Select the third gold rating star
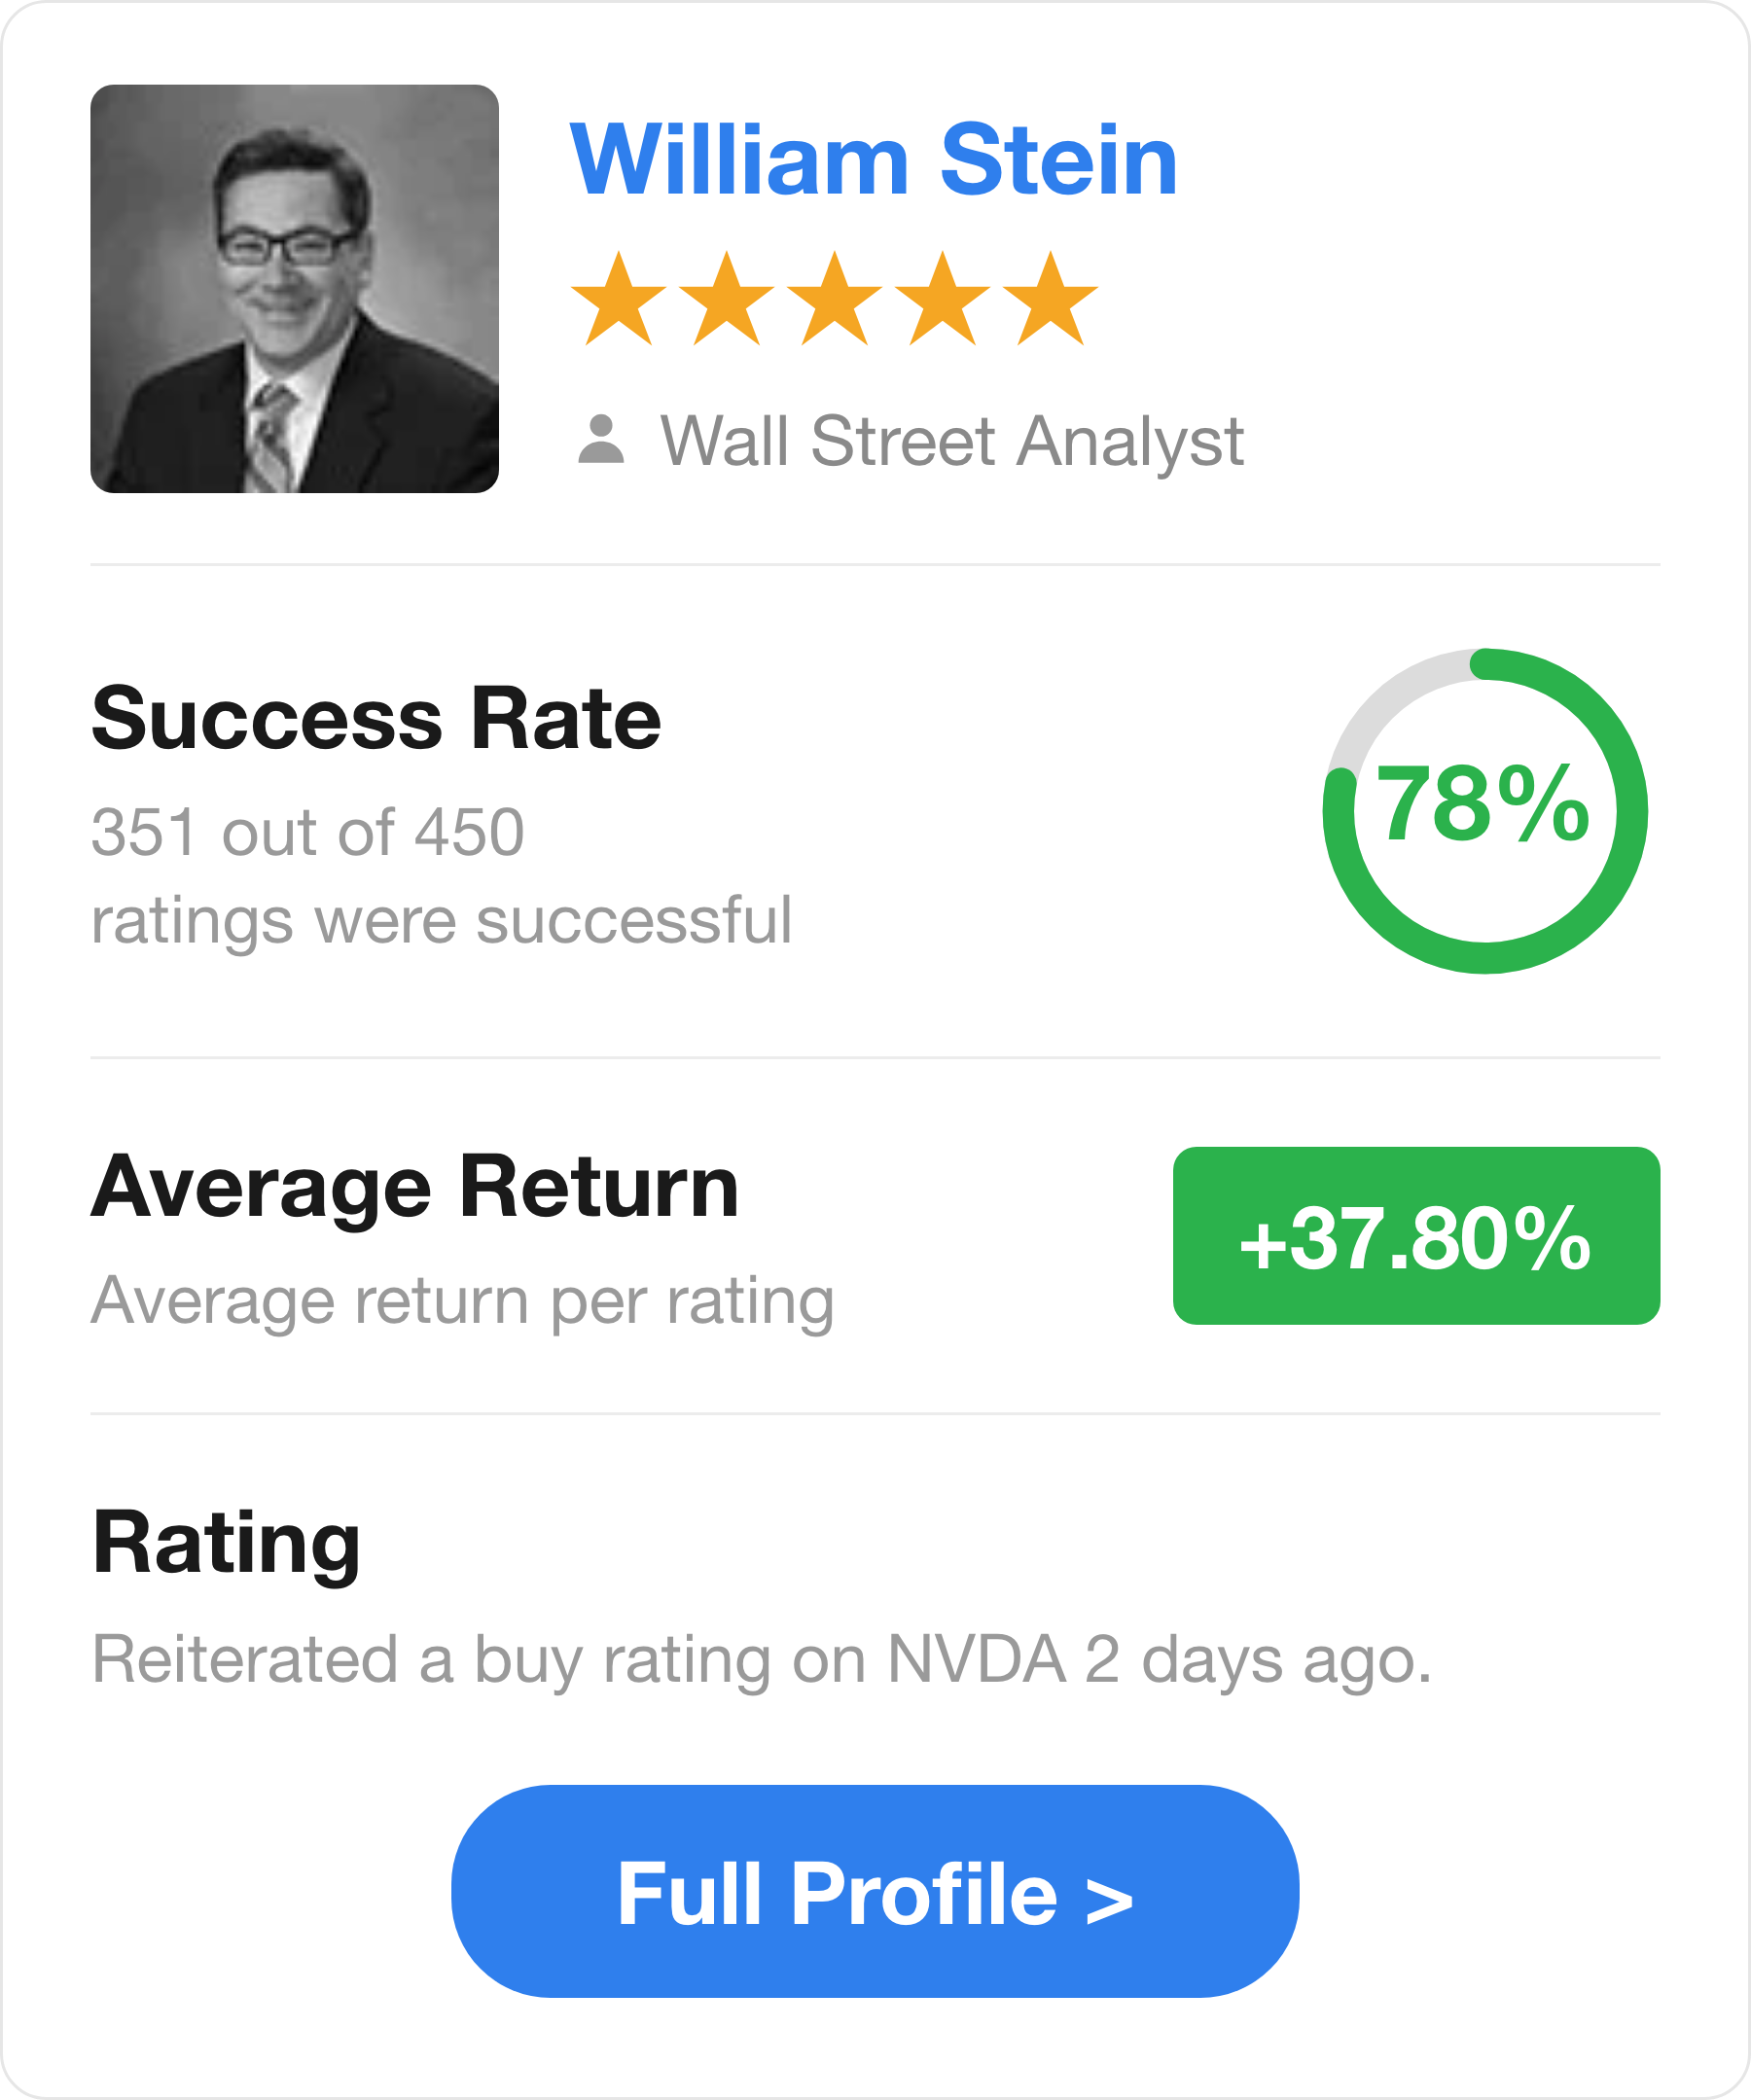 (x=835, y=298)
